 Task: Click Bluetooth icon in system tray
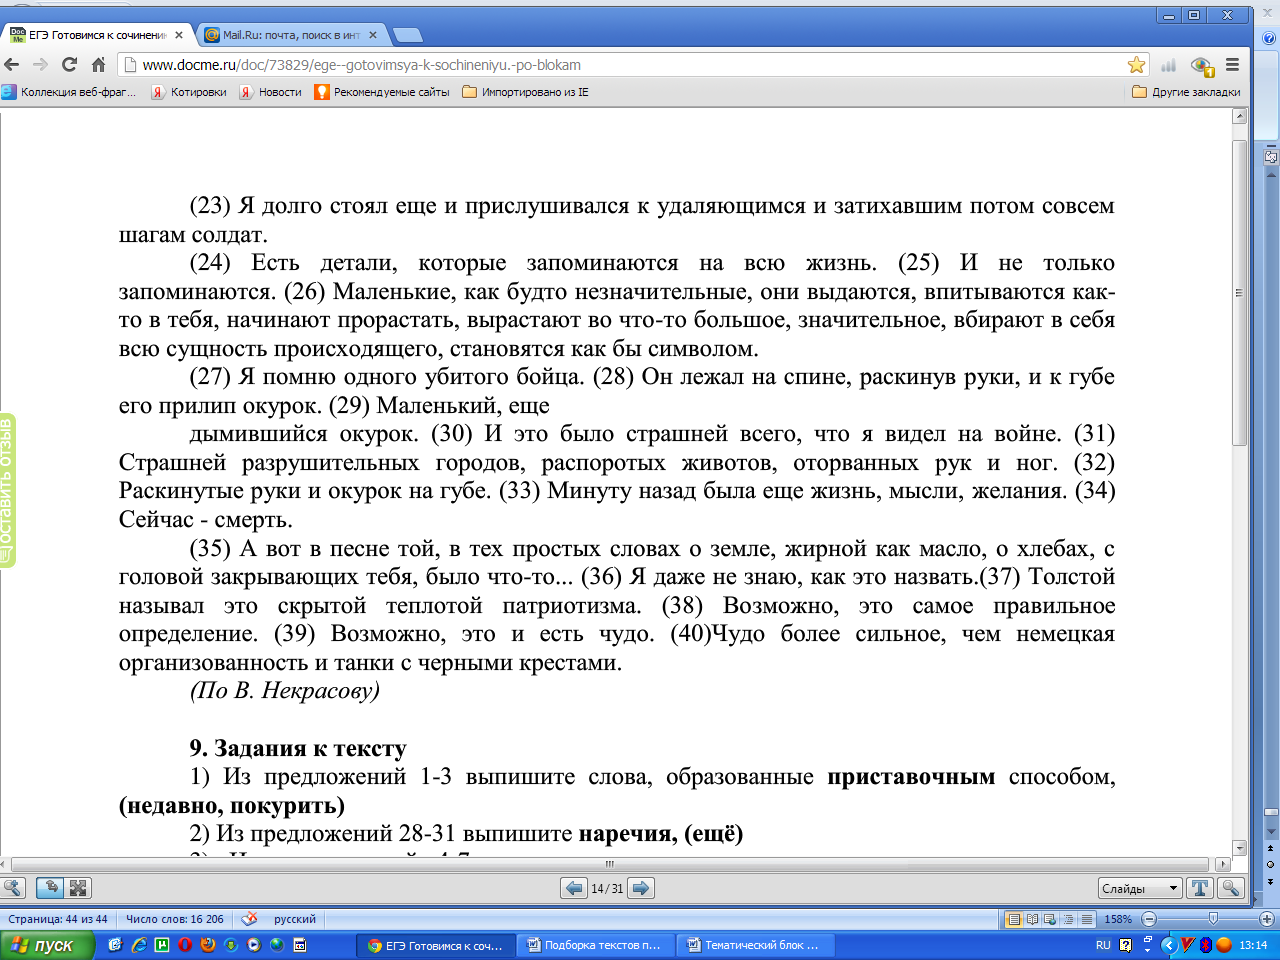coord(1206,945)
